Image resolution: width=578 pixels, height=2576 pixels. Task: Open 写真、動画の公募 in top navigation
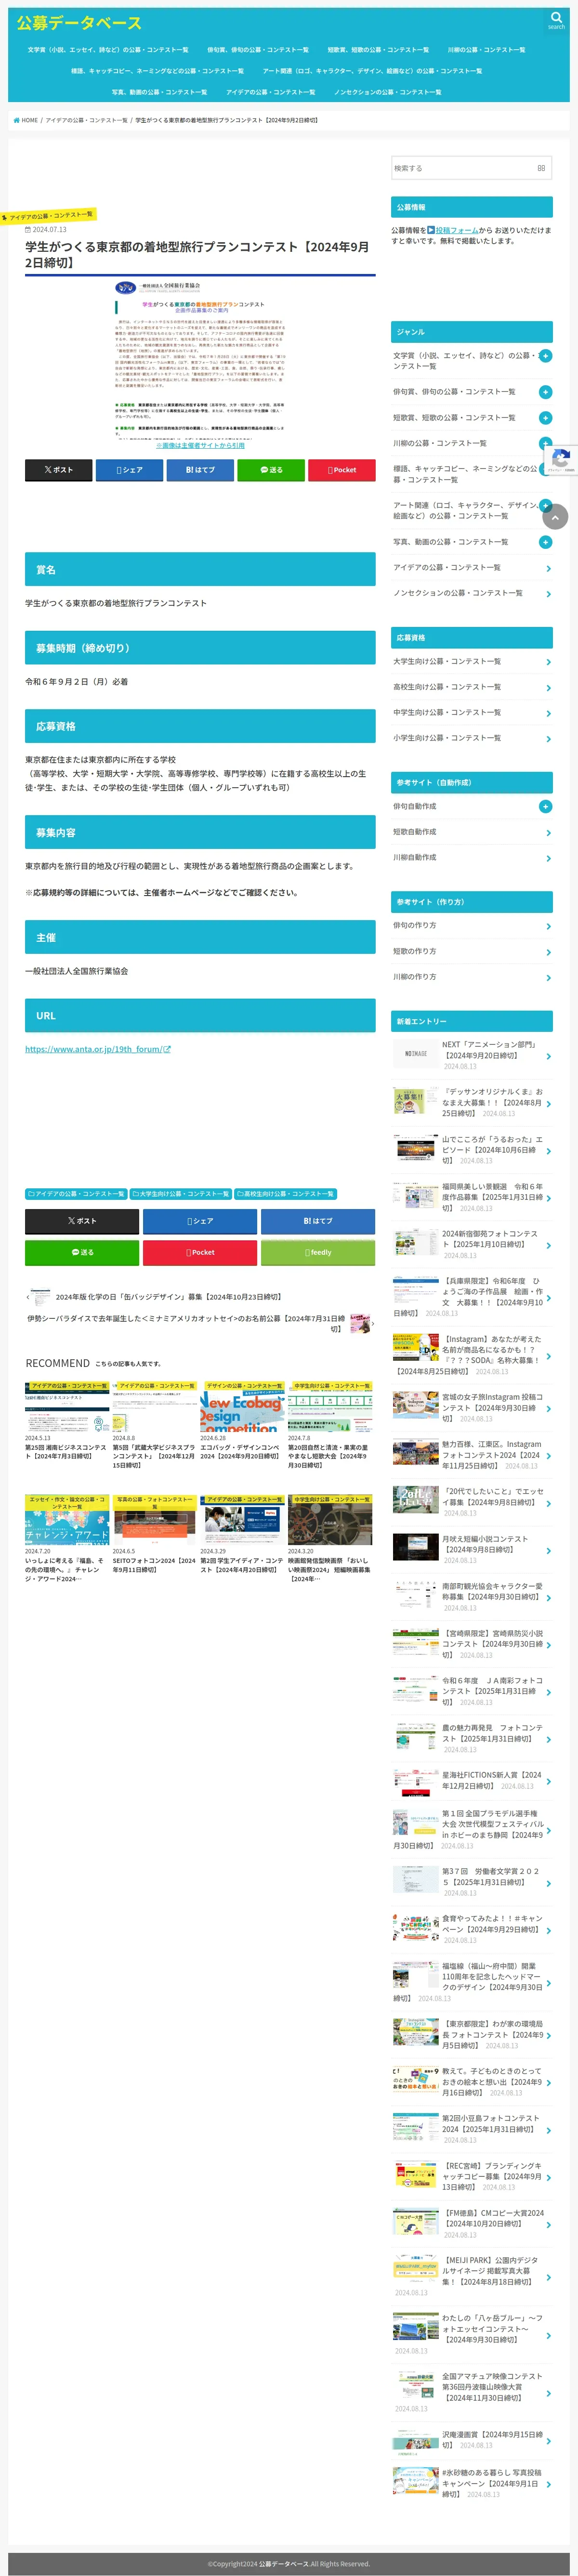coord(159,92)
